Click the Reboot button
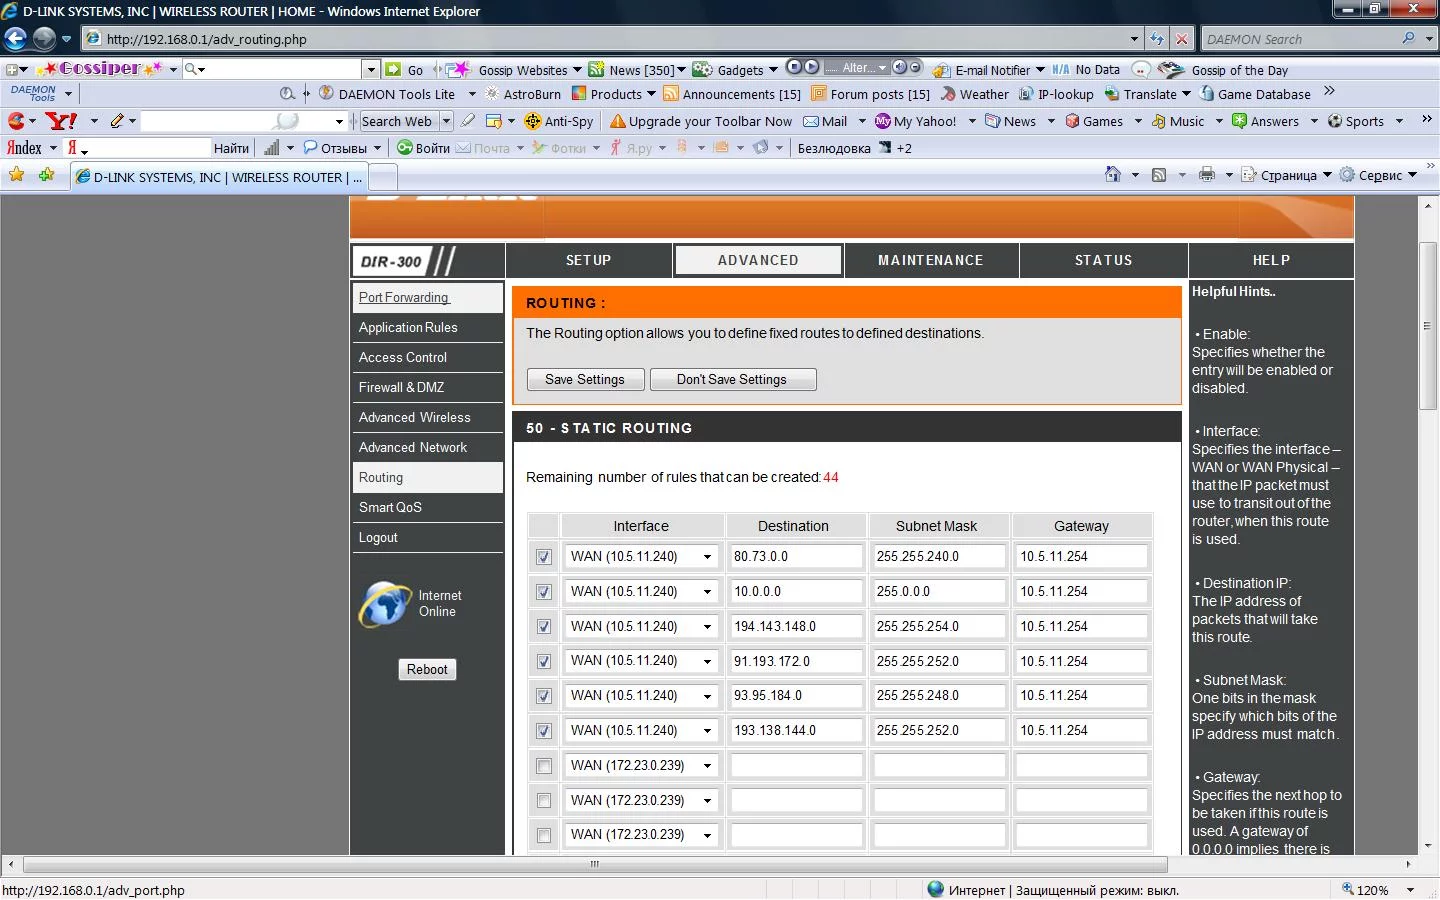The width and height of the screenshot is (1440, 900). point(427,670)
